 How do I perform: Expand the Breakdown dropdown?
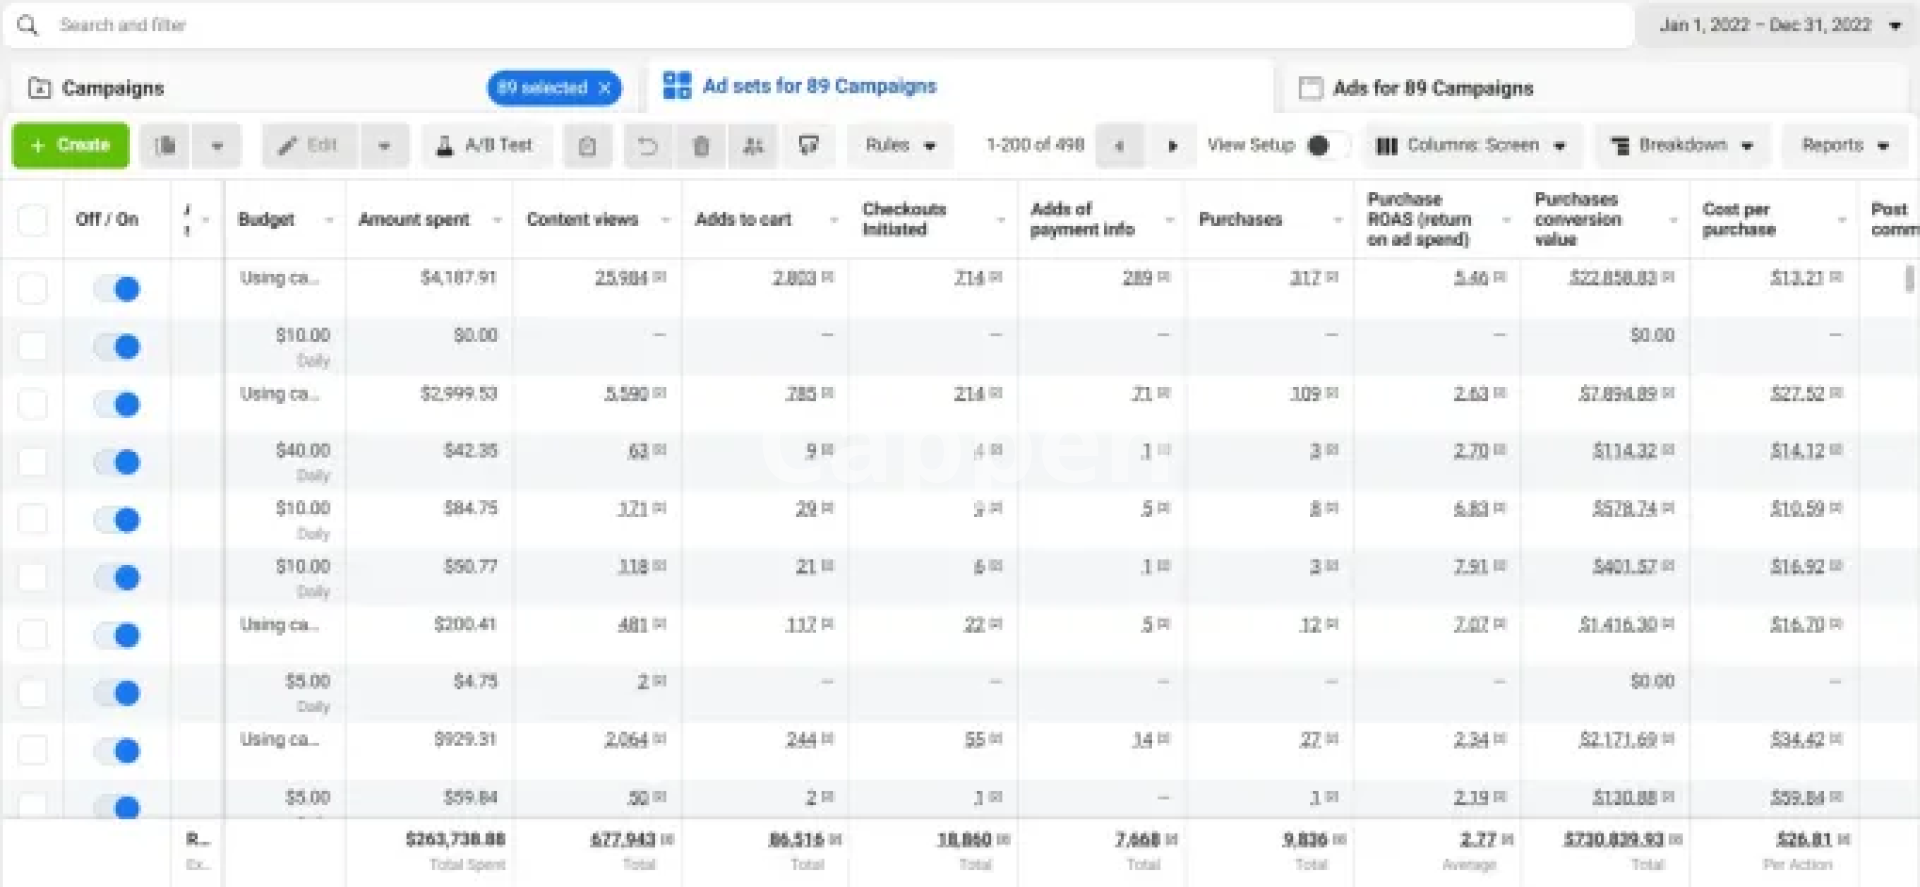pos(1682,146)
